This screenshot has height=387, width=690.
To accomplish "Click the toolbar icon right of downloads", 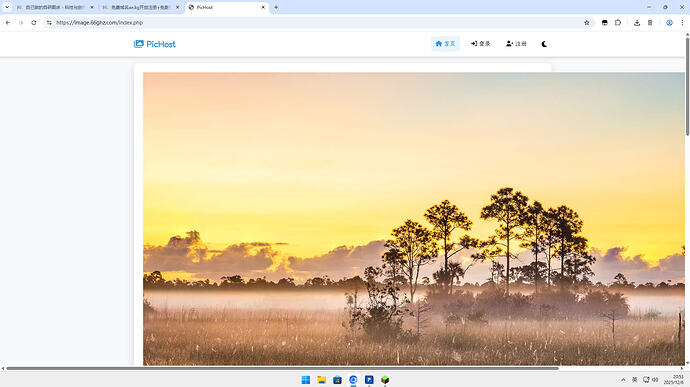I will click(x=650, y=22).
